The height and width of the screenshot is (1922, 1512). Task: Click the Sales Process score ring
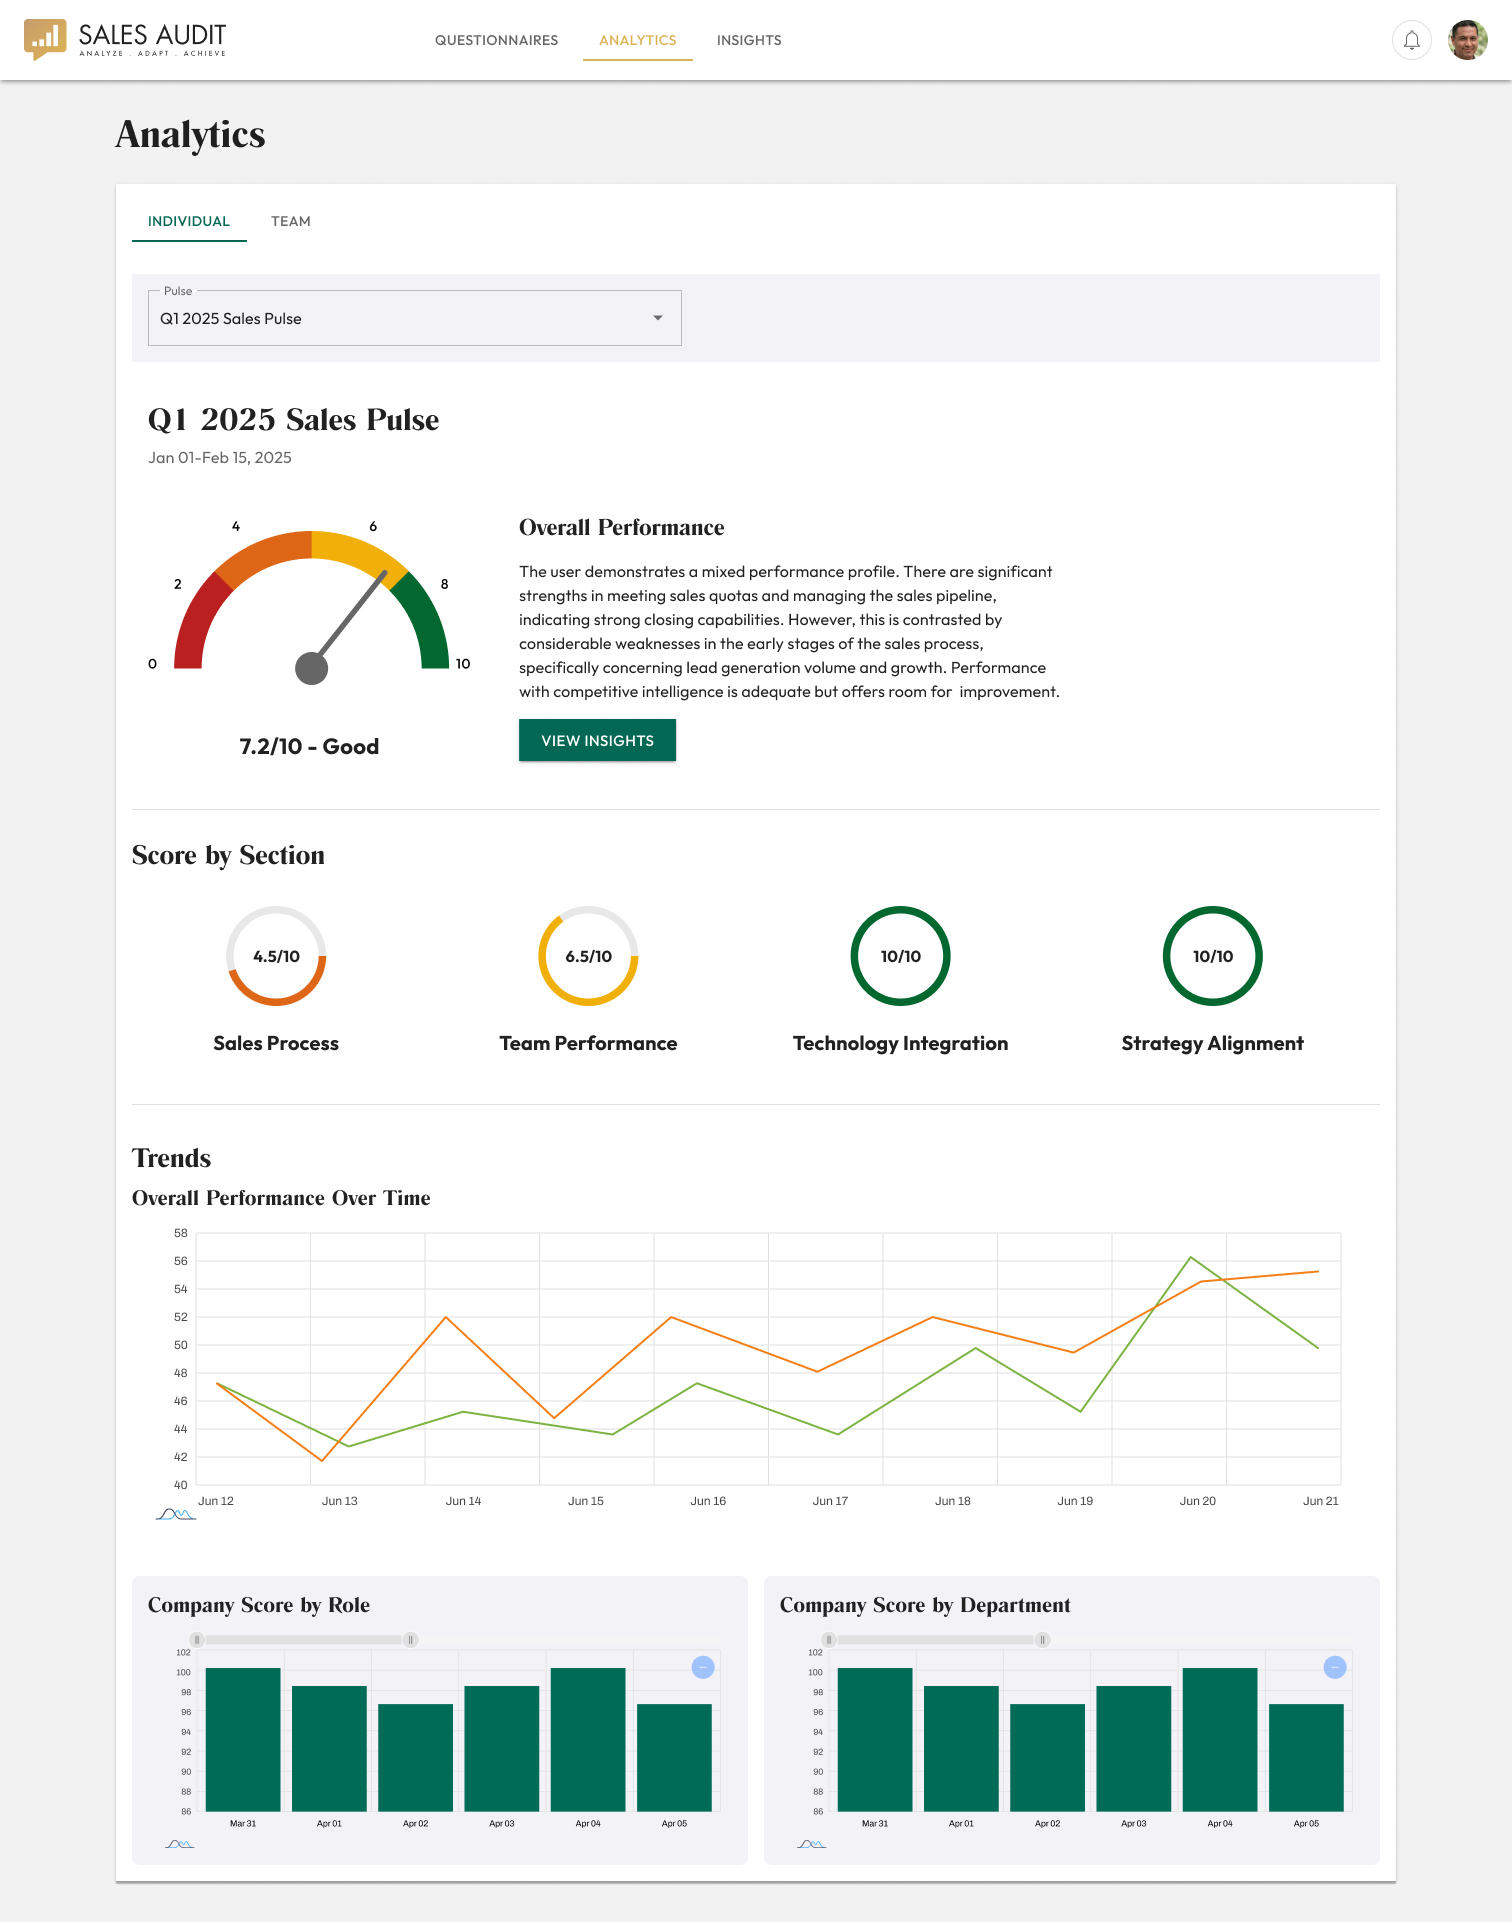pos(276,956)
